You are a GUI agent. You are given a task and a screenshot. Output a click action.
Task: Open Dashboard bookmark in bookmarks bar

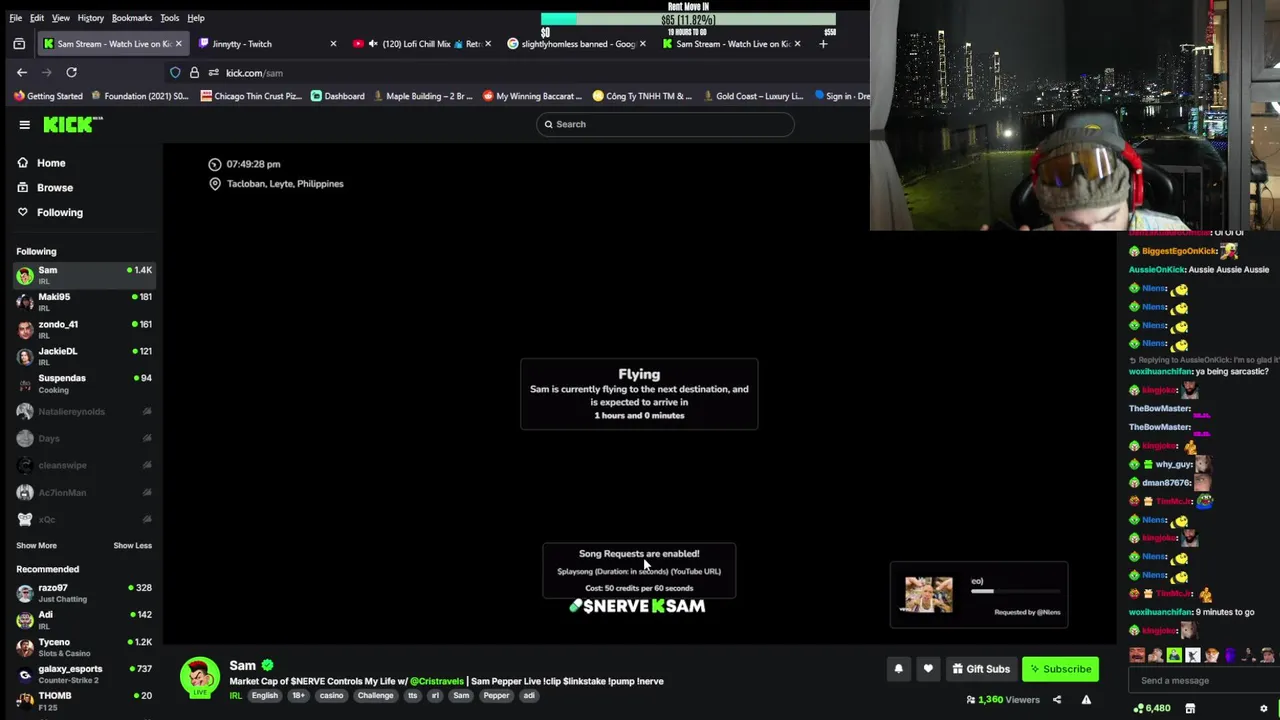(x=337, y=96)
